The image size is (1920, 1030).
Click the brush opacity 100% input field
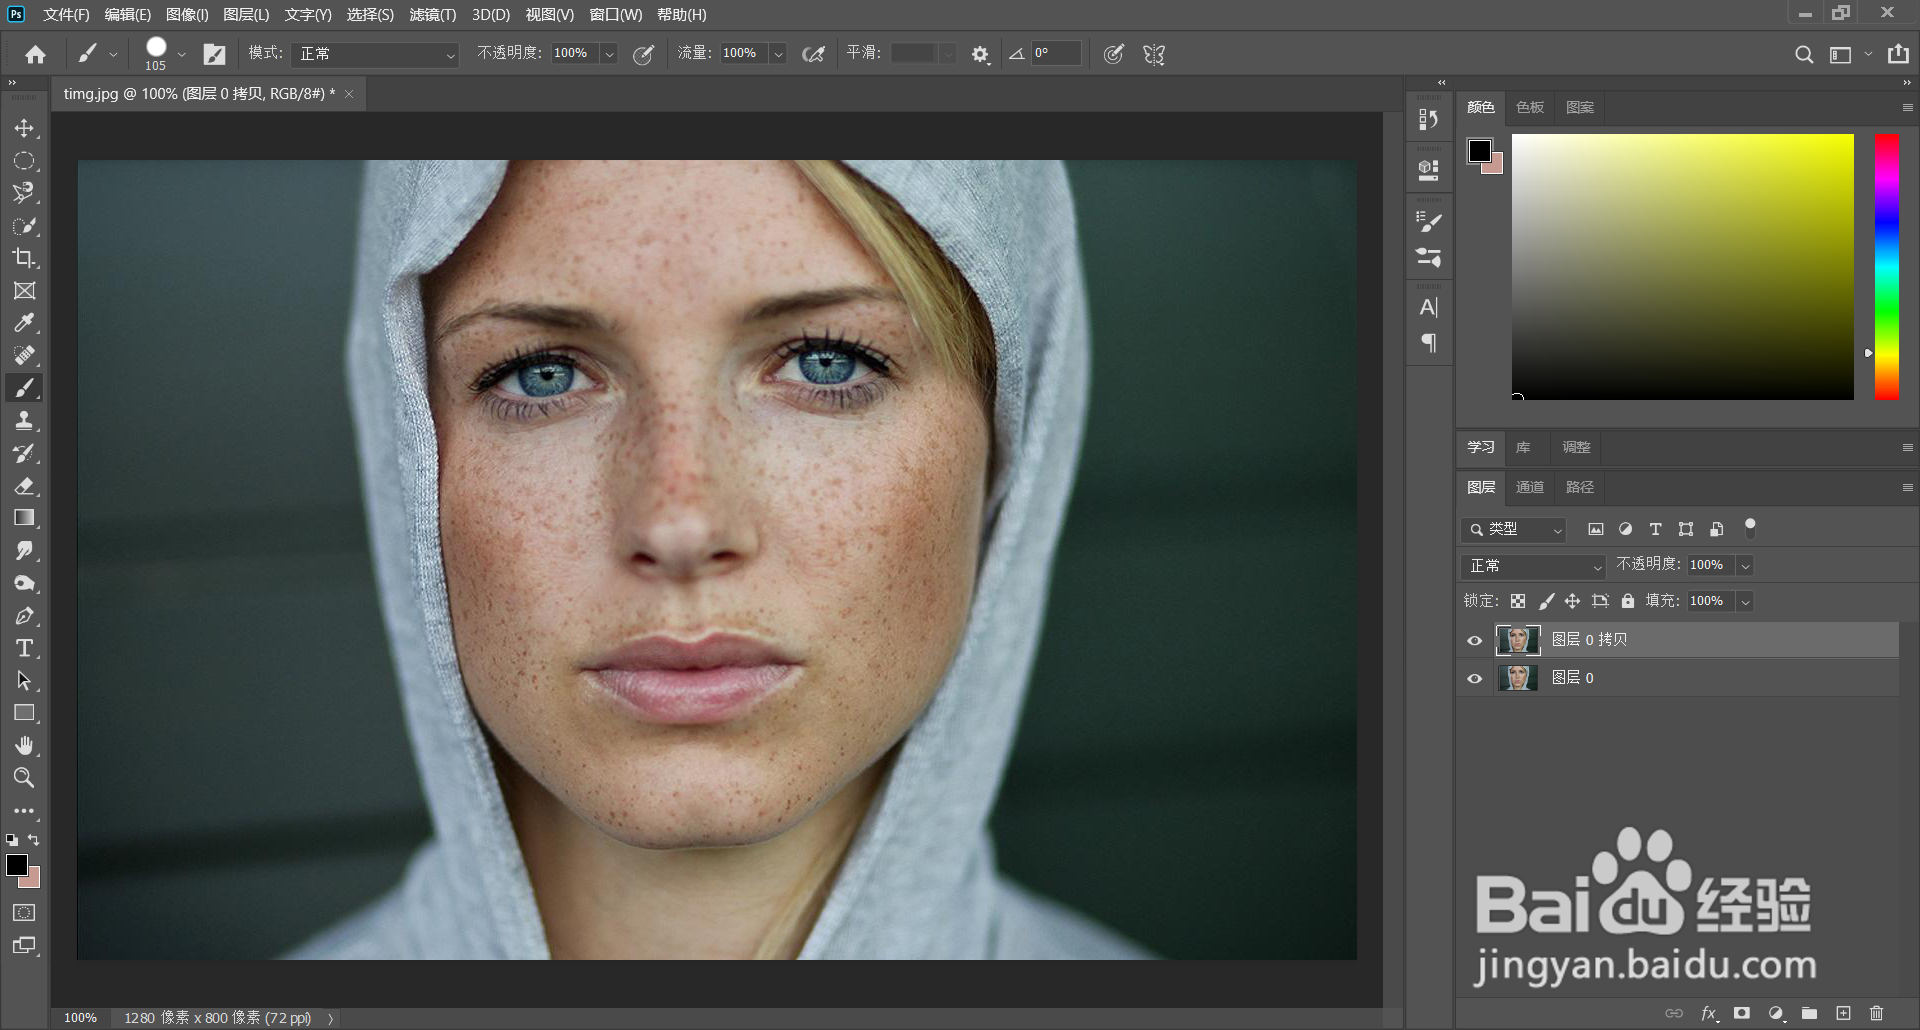click(574, 53)
